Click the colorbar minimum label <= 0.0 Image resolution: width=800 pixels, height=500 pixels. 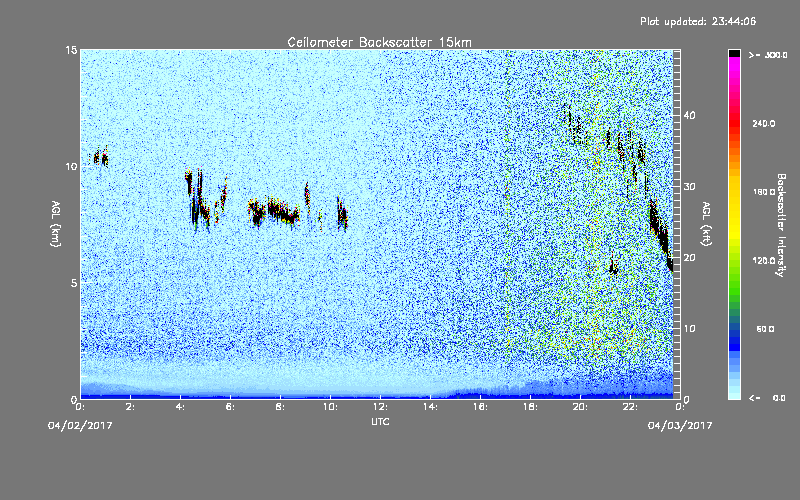[767, 398]
